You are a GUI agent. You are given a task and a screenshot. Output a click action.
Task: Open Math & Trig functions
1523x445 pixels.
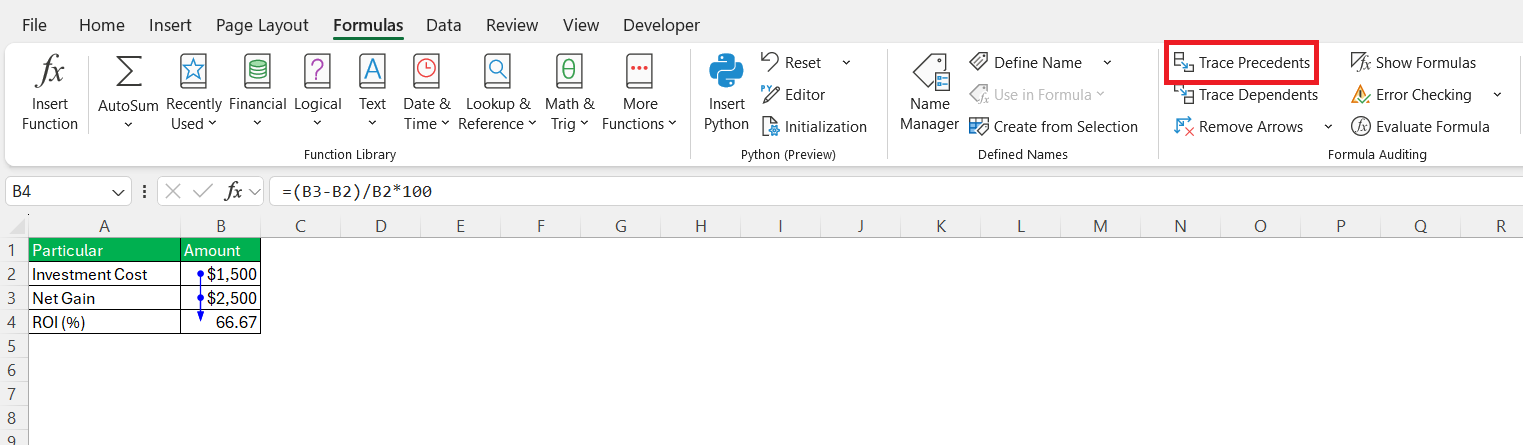569,94
